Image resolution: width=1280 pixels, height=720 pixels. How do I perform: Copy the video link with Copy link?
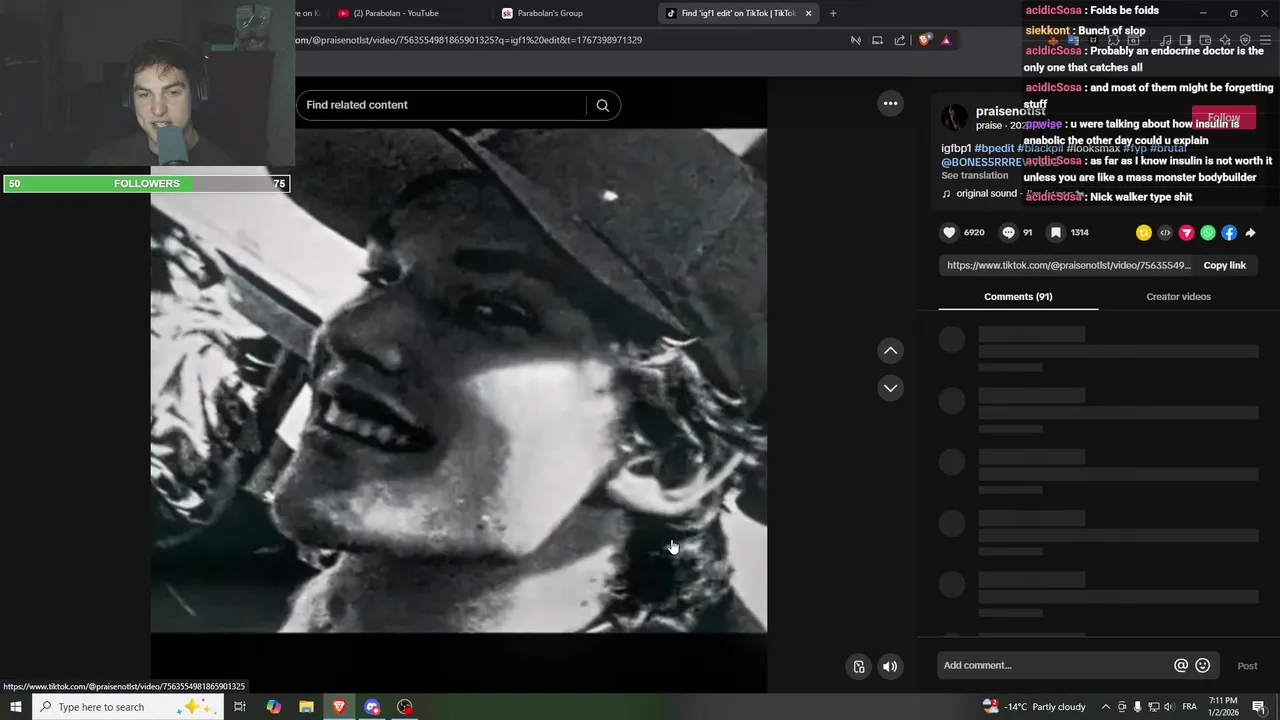coord(1224,265)
